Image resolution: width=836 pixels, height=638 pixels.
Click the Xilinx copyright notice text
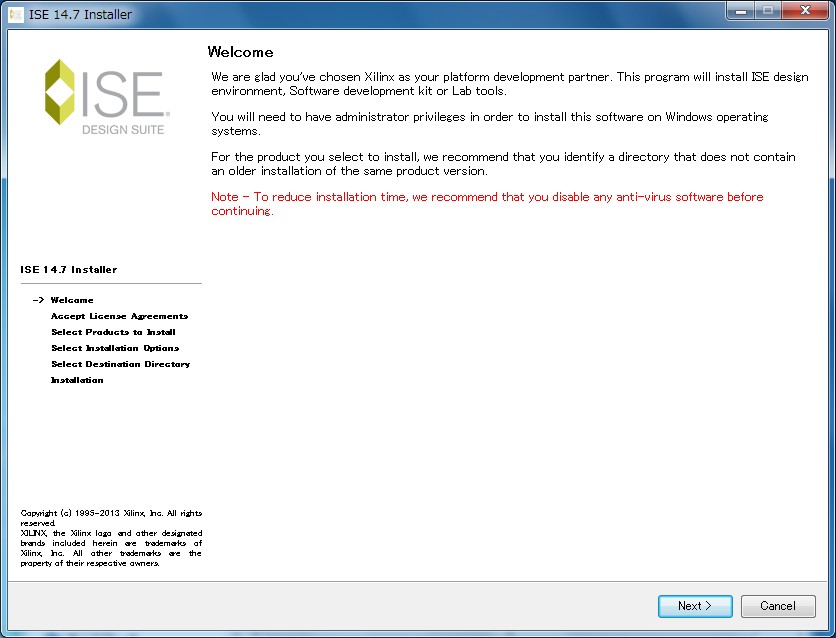coord(111,538)
